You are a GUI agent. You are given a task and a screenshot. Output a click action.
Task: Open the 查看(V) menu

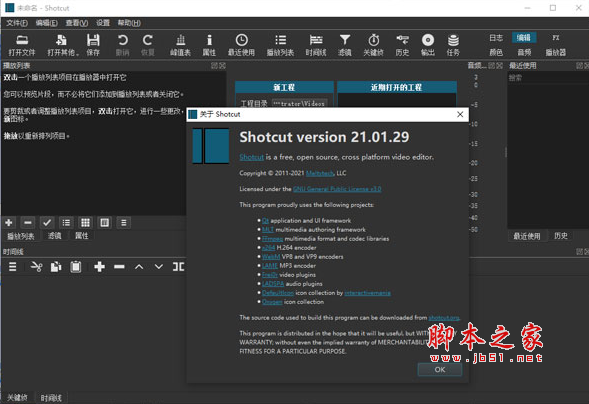(x=77, y=23)
